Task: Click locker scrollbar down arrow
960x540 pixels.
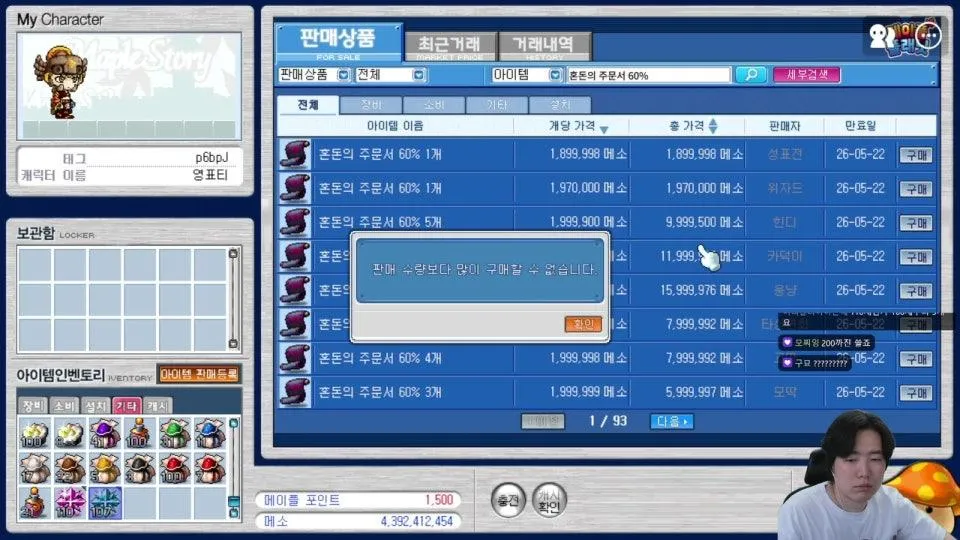Action: [x=233, y=343]
